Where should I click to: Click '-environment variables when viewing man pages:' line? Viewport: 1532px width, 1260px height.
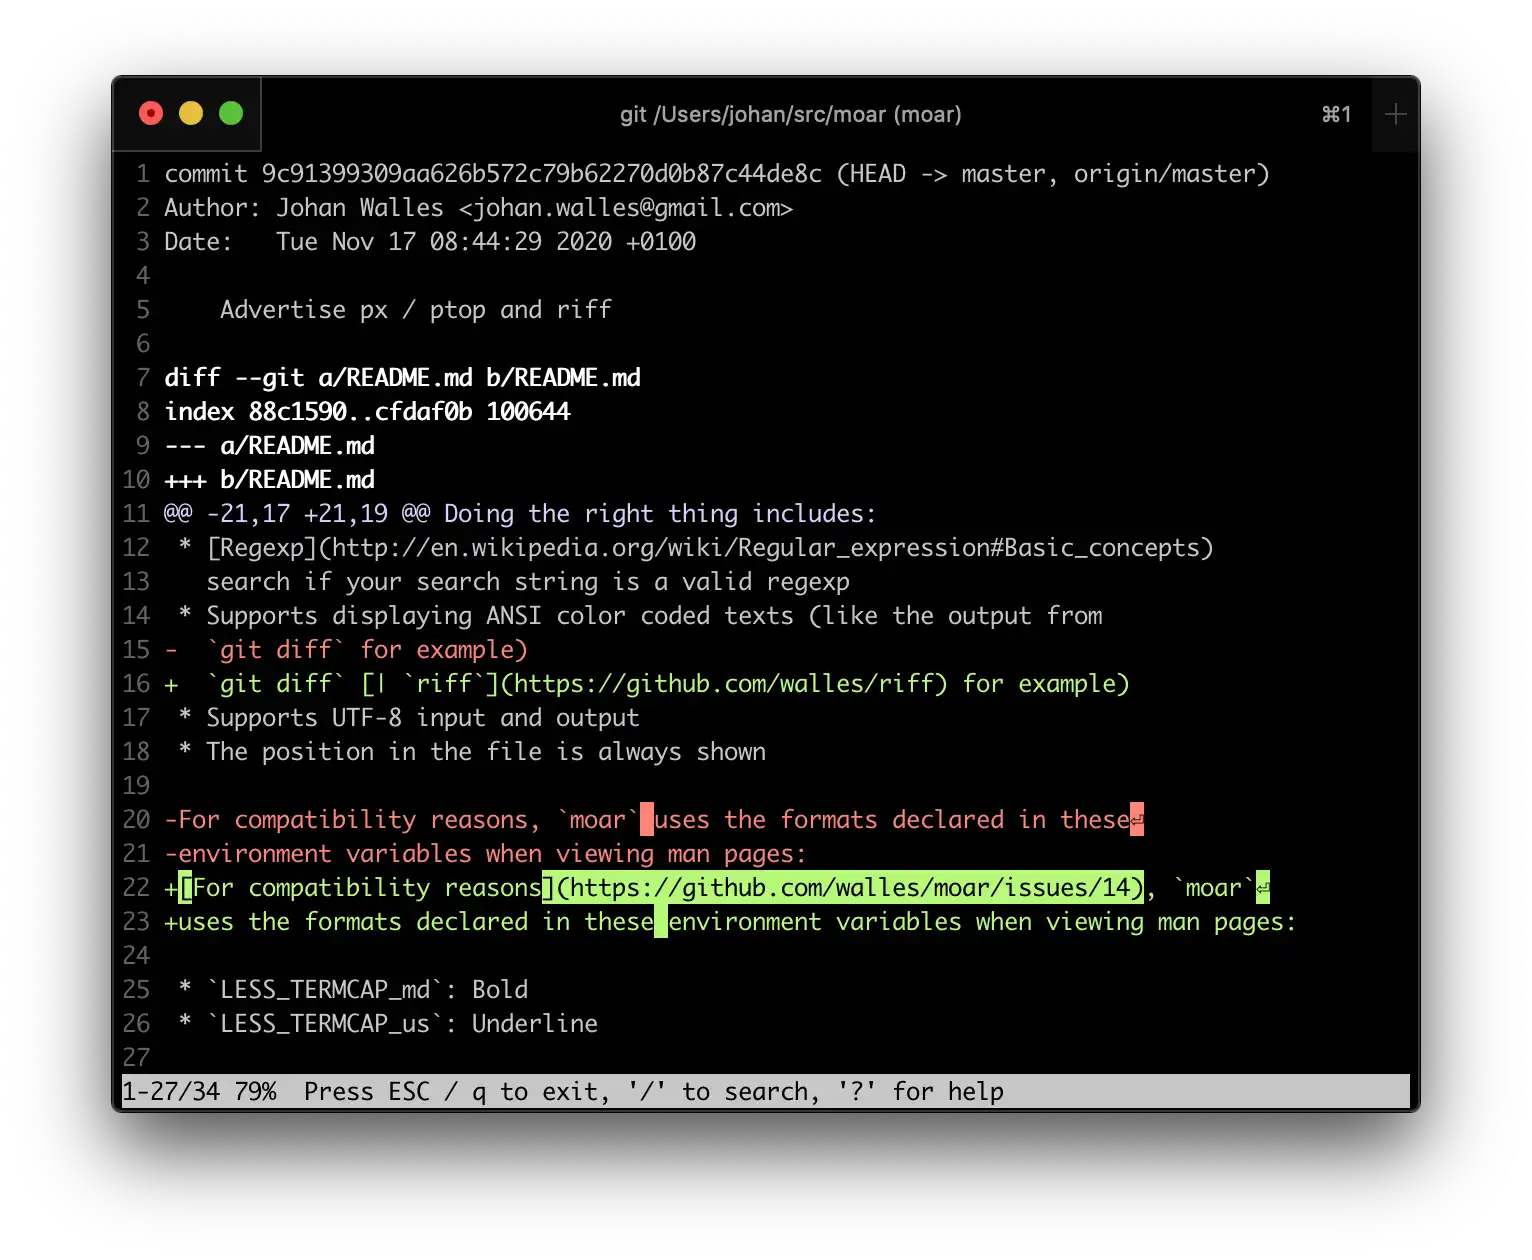click(x=485, y=854)
